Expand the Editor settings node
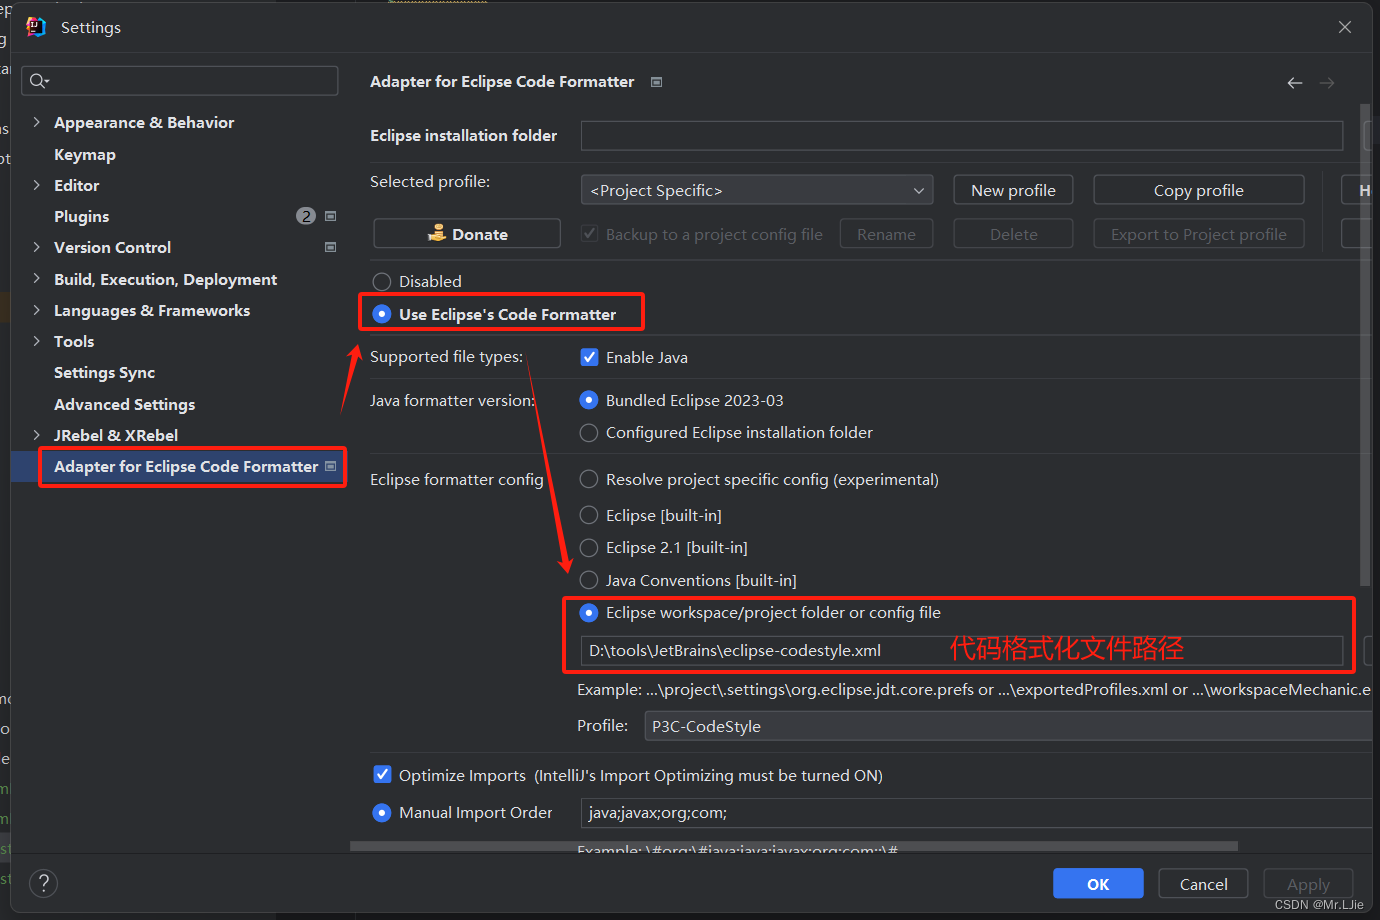Viewport: 1380px width, 920px height. [36, 185]
